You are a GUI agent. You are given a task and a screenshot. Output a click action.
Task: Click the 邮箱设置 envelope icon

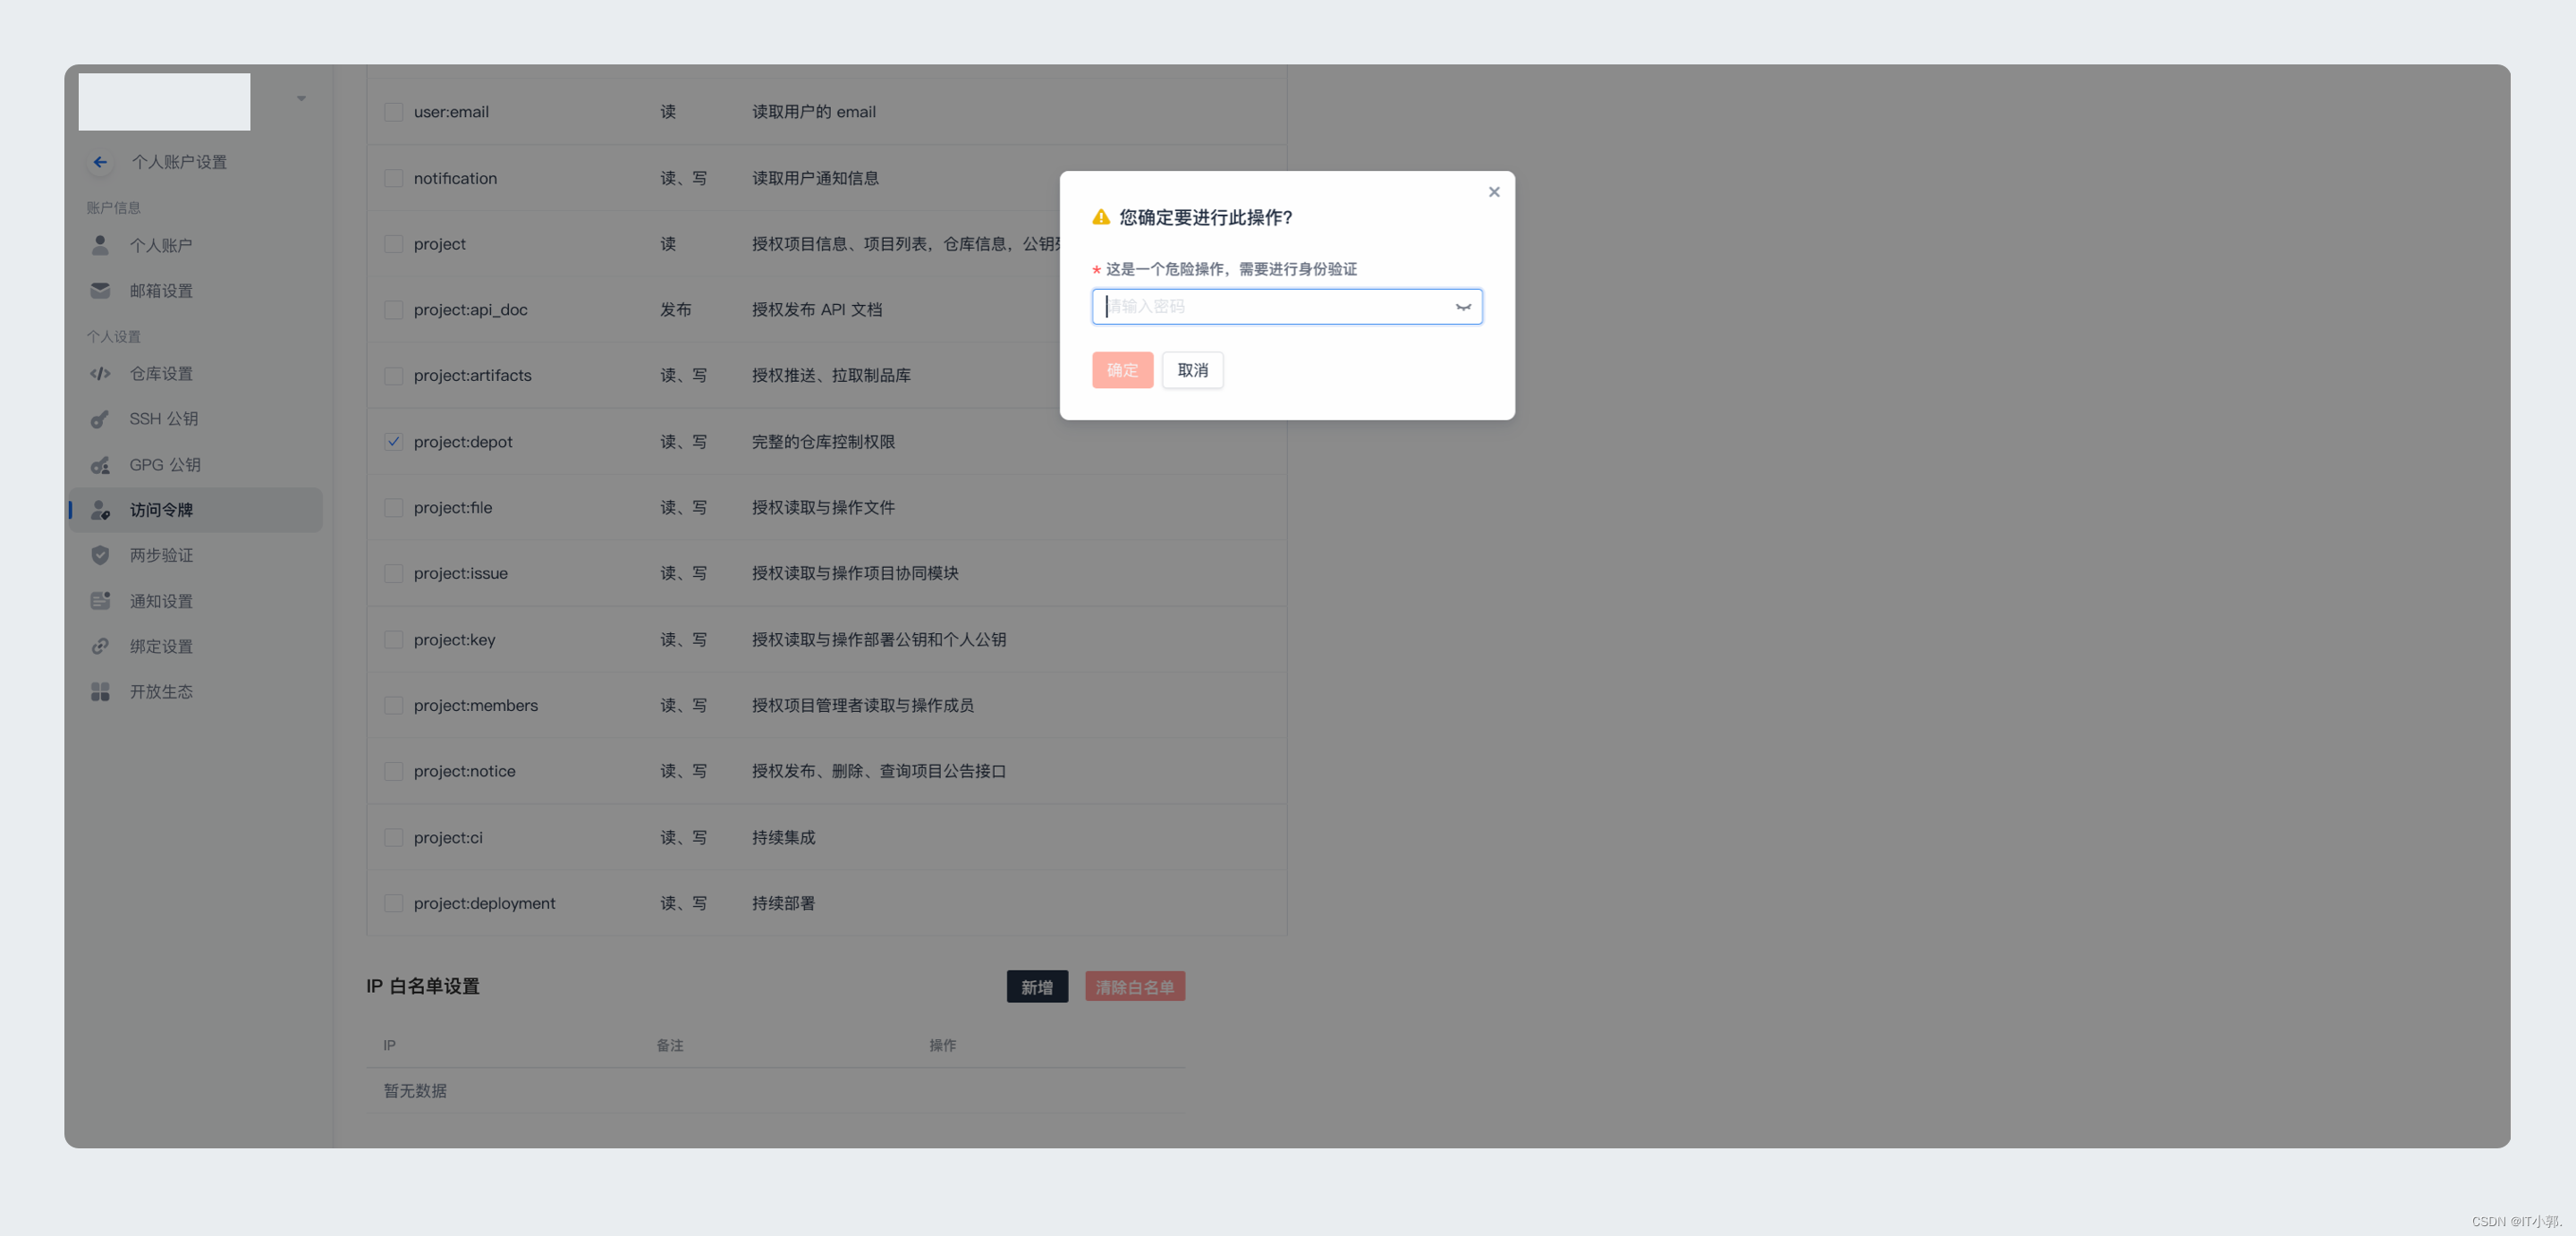[x=100, y=290]
